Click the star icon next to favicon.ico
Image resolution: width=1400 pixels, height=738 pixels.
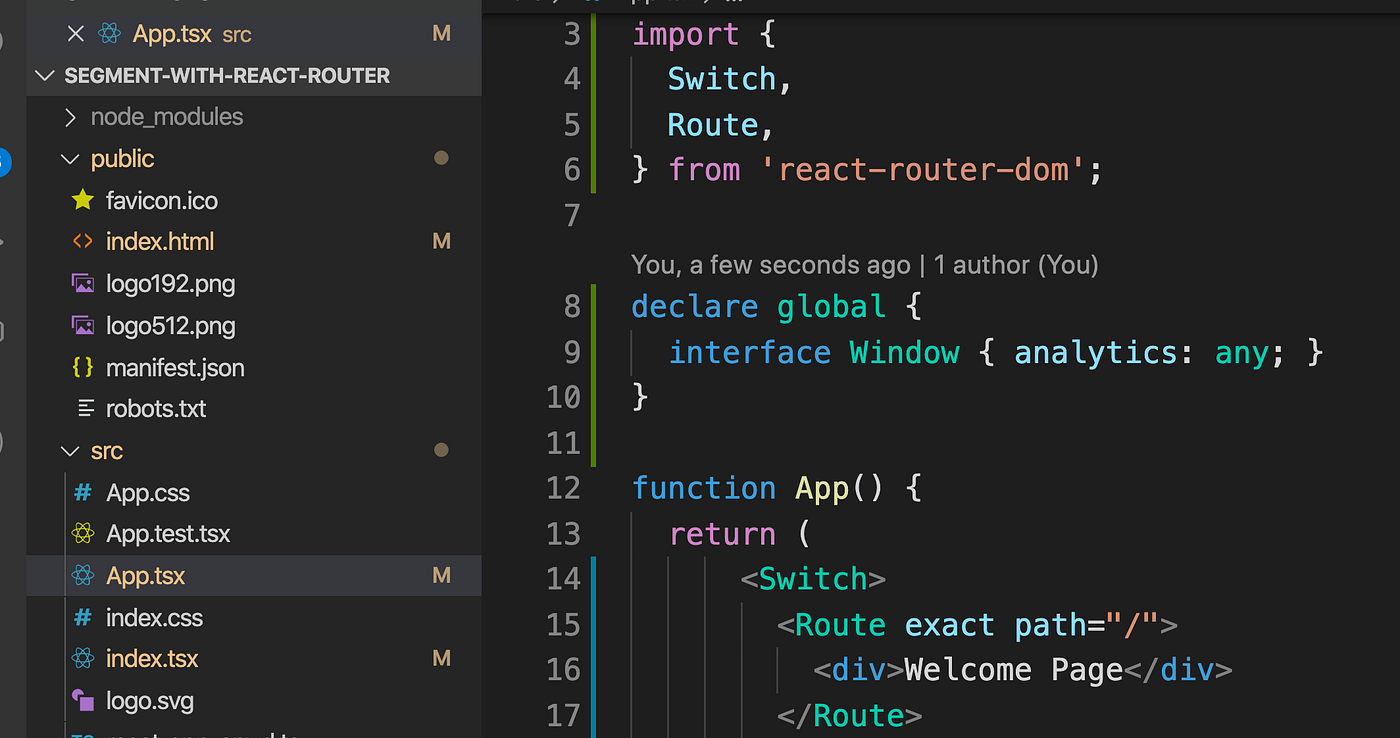82,200
